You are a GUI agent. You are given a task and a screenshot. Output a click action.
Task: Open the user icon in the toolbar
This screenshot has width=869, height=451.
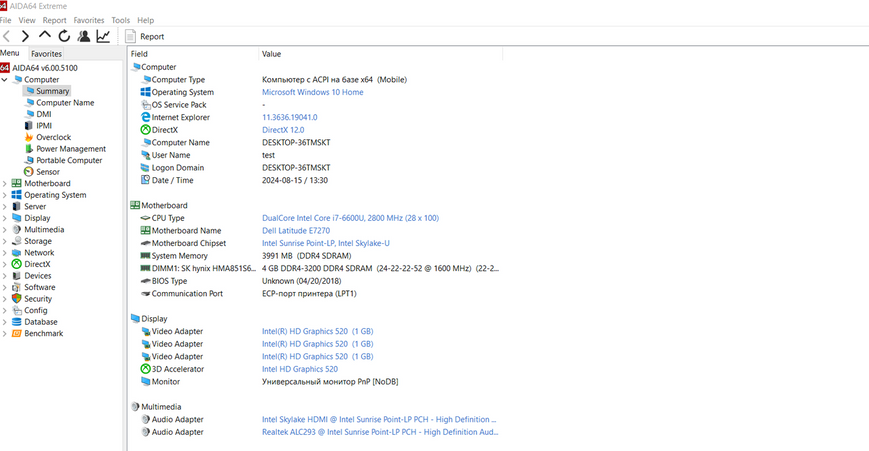click(x=84, y=37)
